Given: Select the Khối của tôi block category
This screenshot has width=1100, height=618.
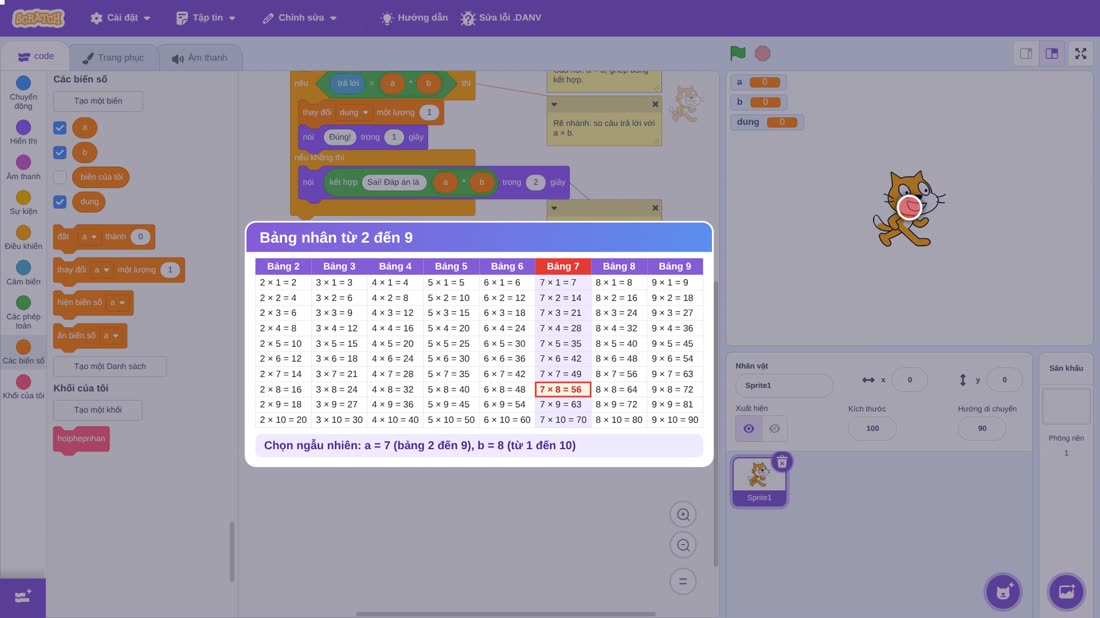Looking at the screenshot, I should tap(23, 387).
